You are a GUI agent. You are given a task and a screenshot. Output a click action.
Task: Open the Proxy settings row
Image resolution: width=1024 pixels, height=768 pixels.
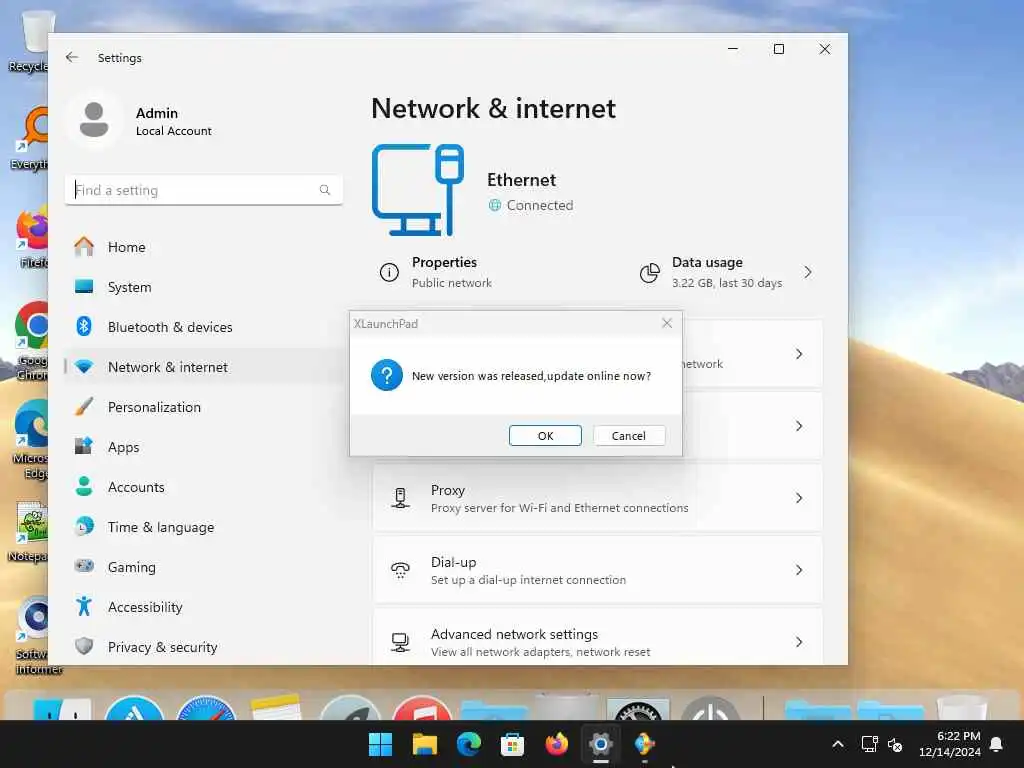pyautogui.click(x=598, y=498)
